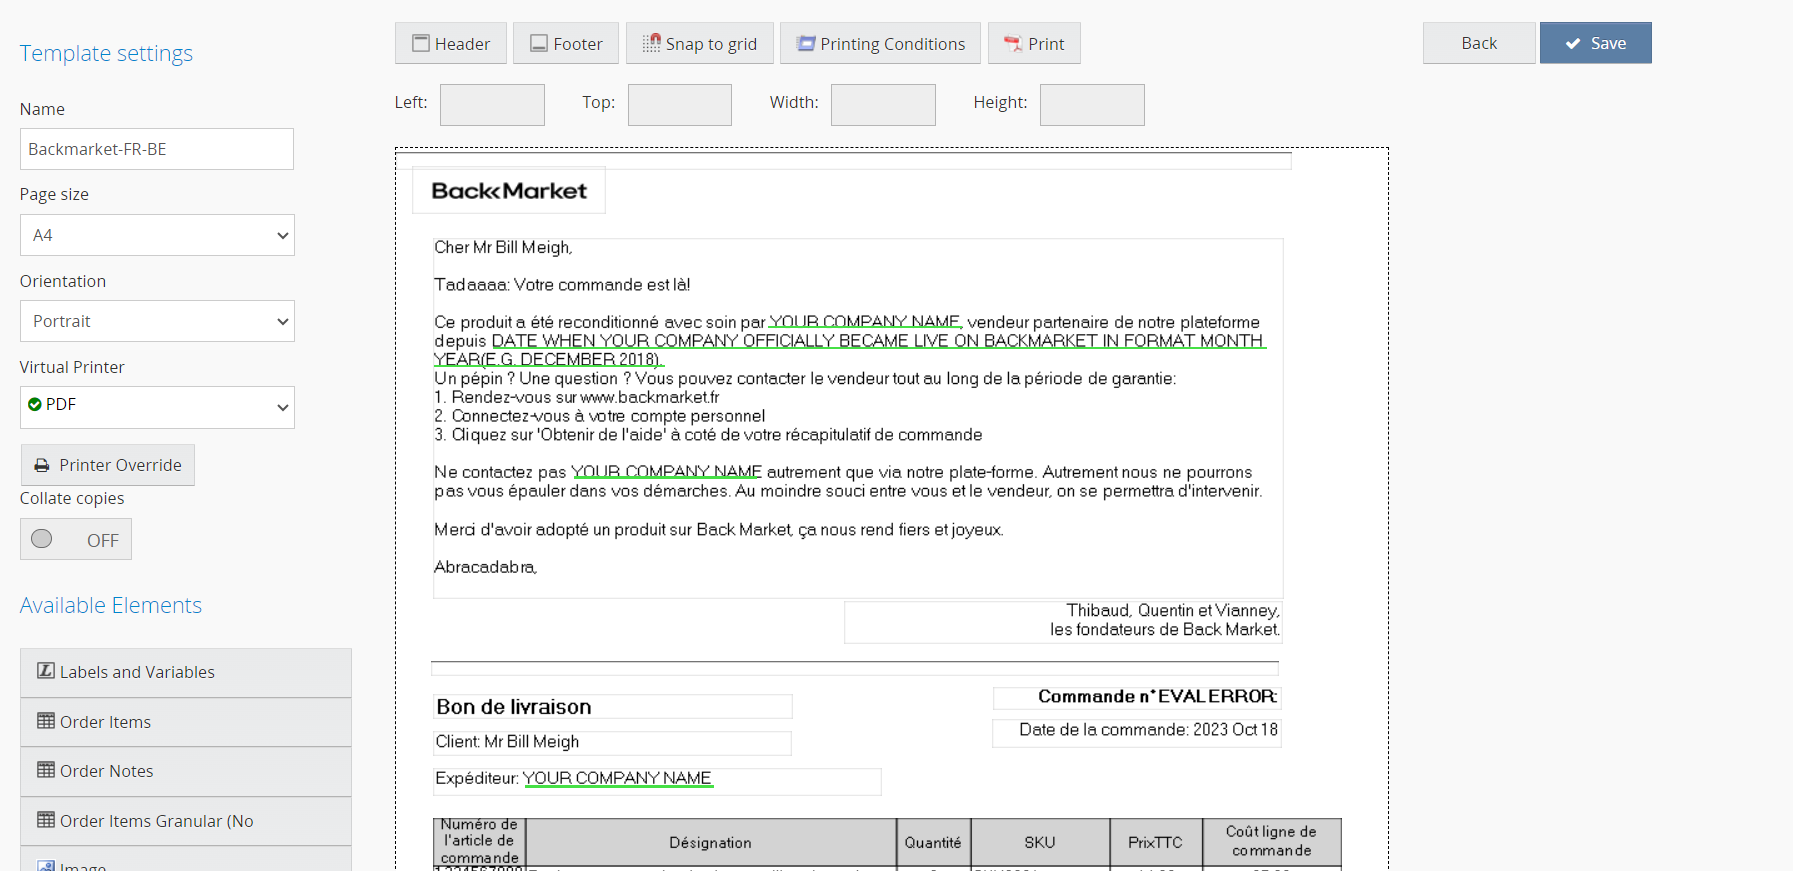
Task: Expand the Order Items element
Action: pyautogui.click(x=185, y=722)
